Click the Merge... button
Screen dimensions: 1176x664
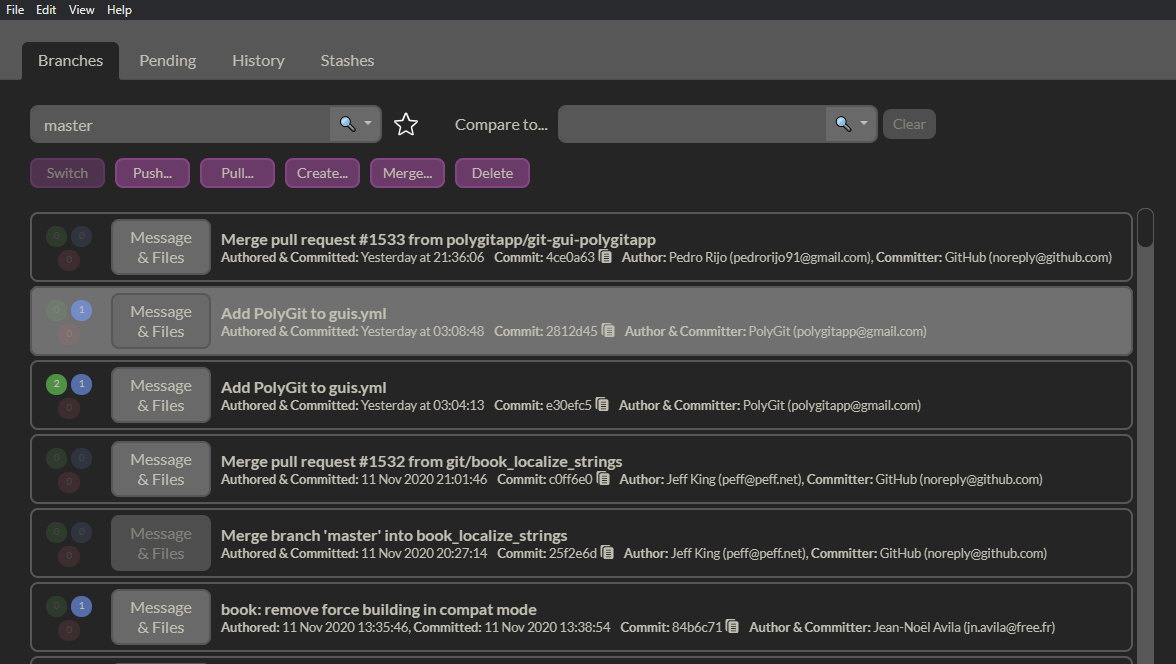coord(407,173)
